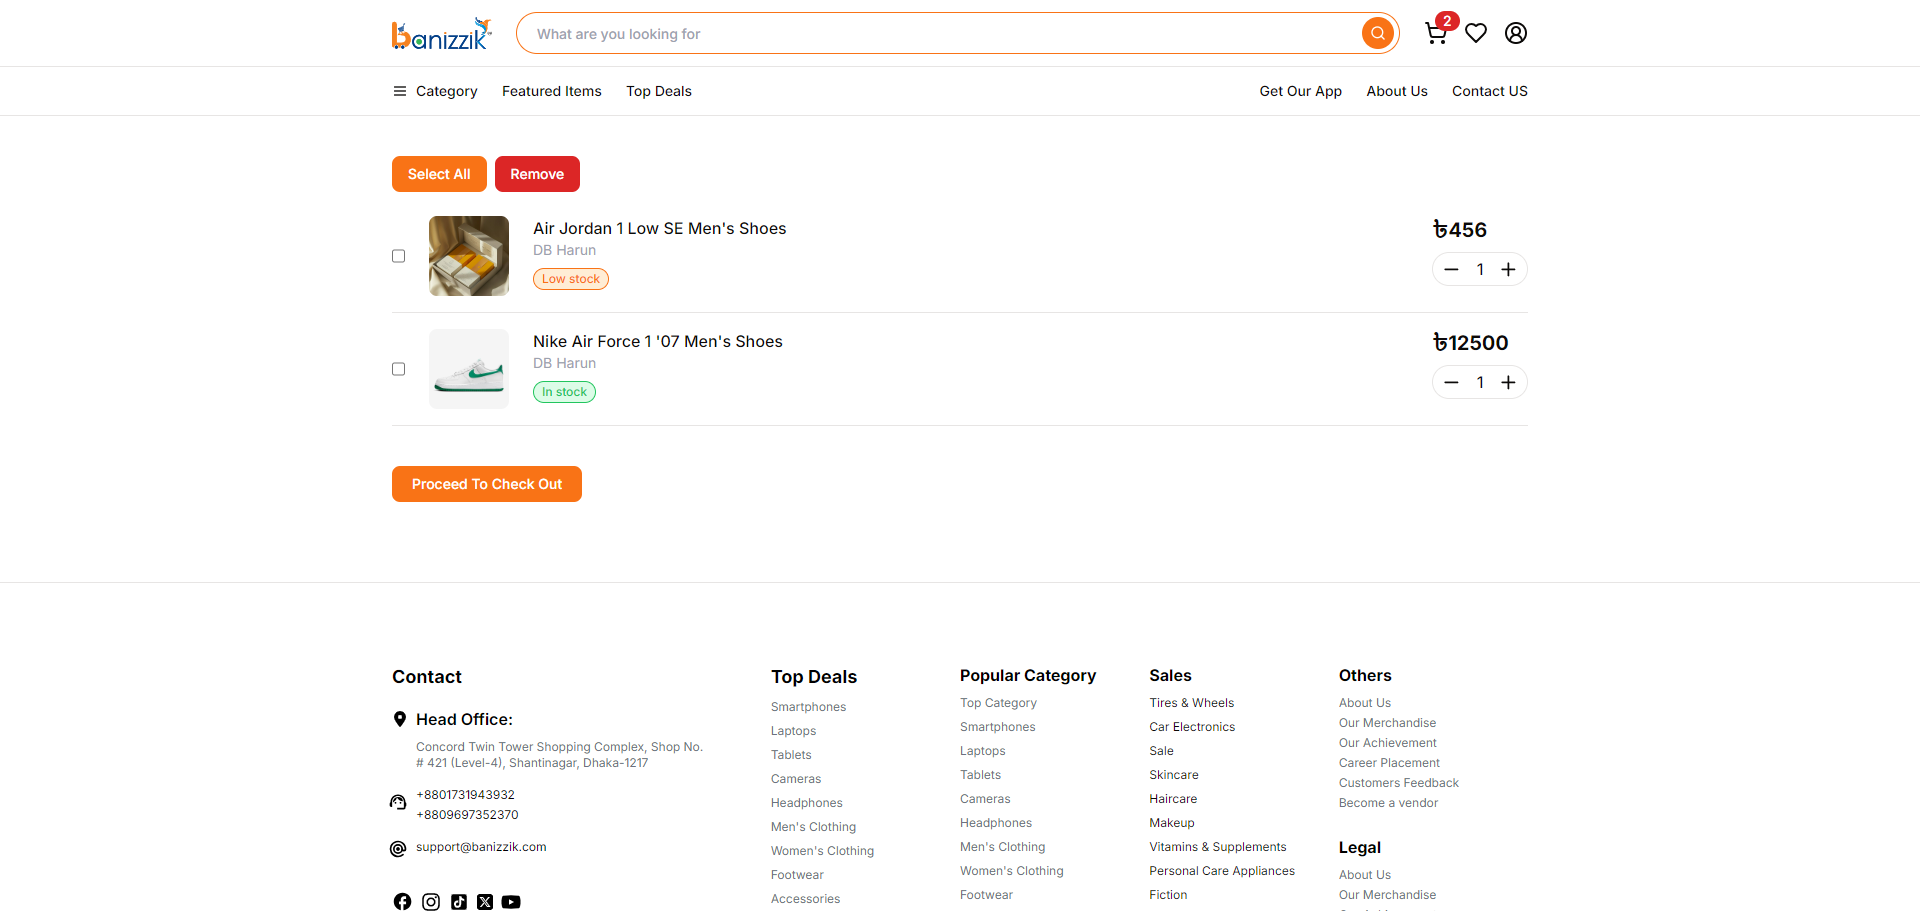The height and width of the screenshot is (911, 1920).
Task: Decrease quantity for Nike Air Force 1
Action: (x=1451, y=382)
